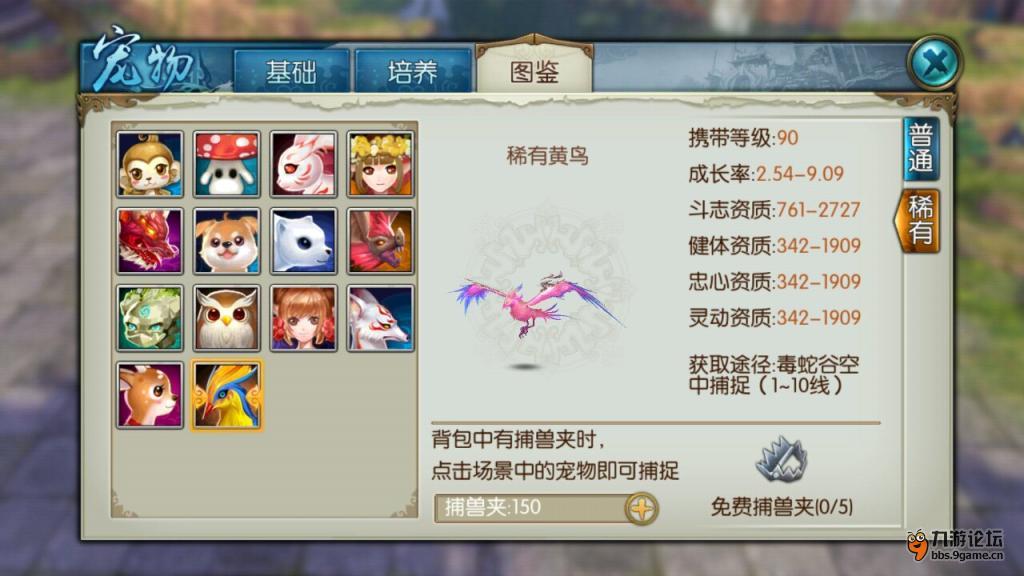Close the pet window
The width and height of the screenshot is (1024, 576).
(935, 63)
